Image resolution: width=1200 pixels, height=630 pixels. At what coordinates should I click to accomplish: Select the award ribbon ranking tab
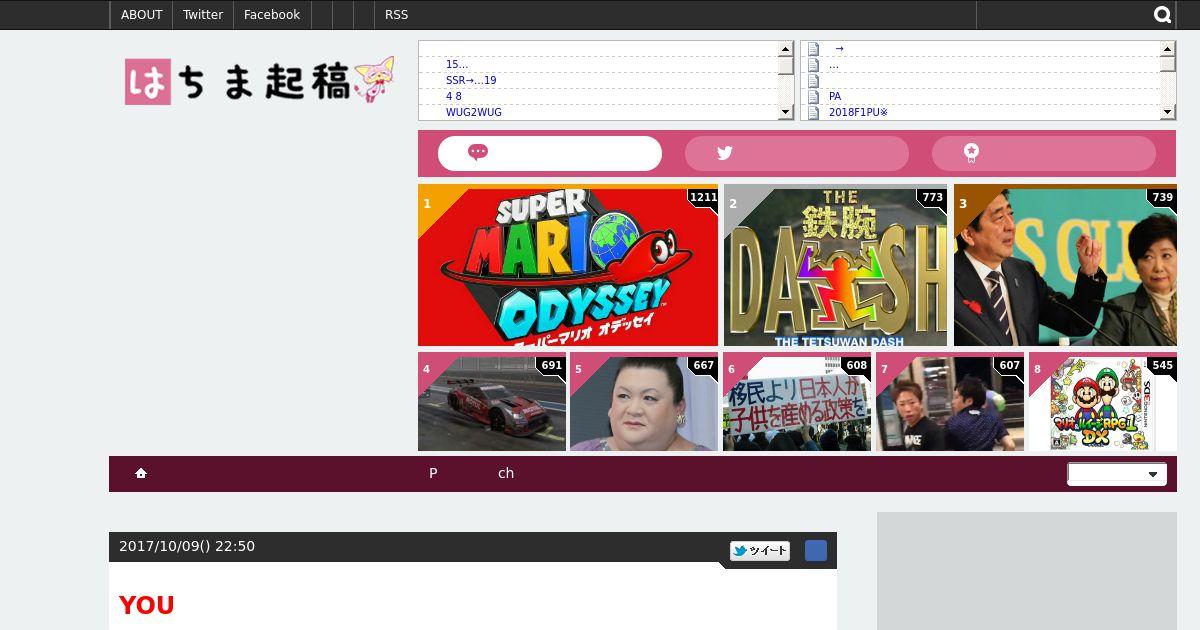coord(1044,153)
